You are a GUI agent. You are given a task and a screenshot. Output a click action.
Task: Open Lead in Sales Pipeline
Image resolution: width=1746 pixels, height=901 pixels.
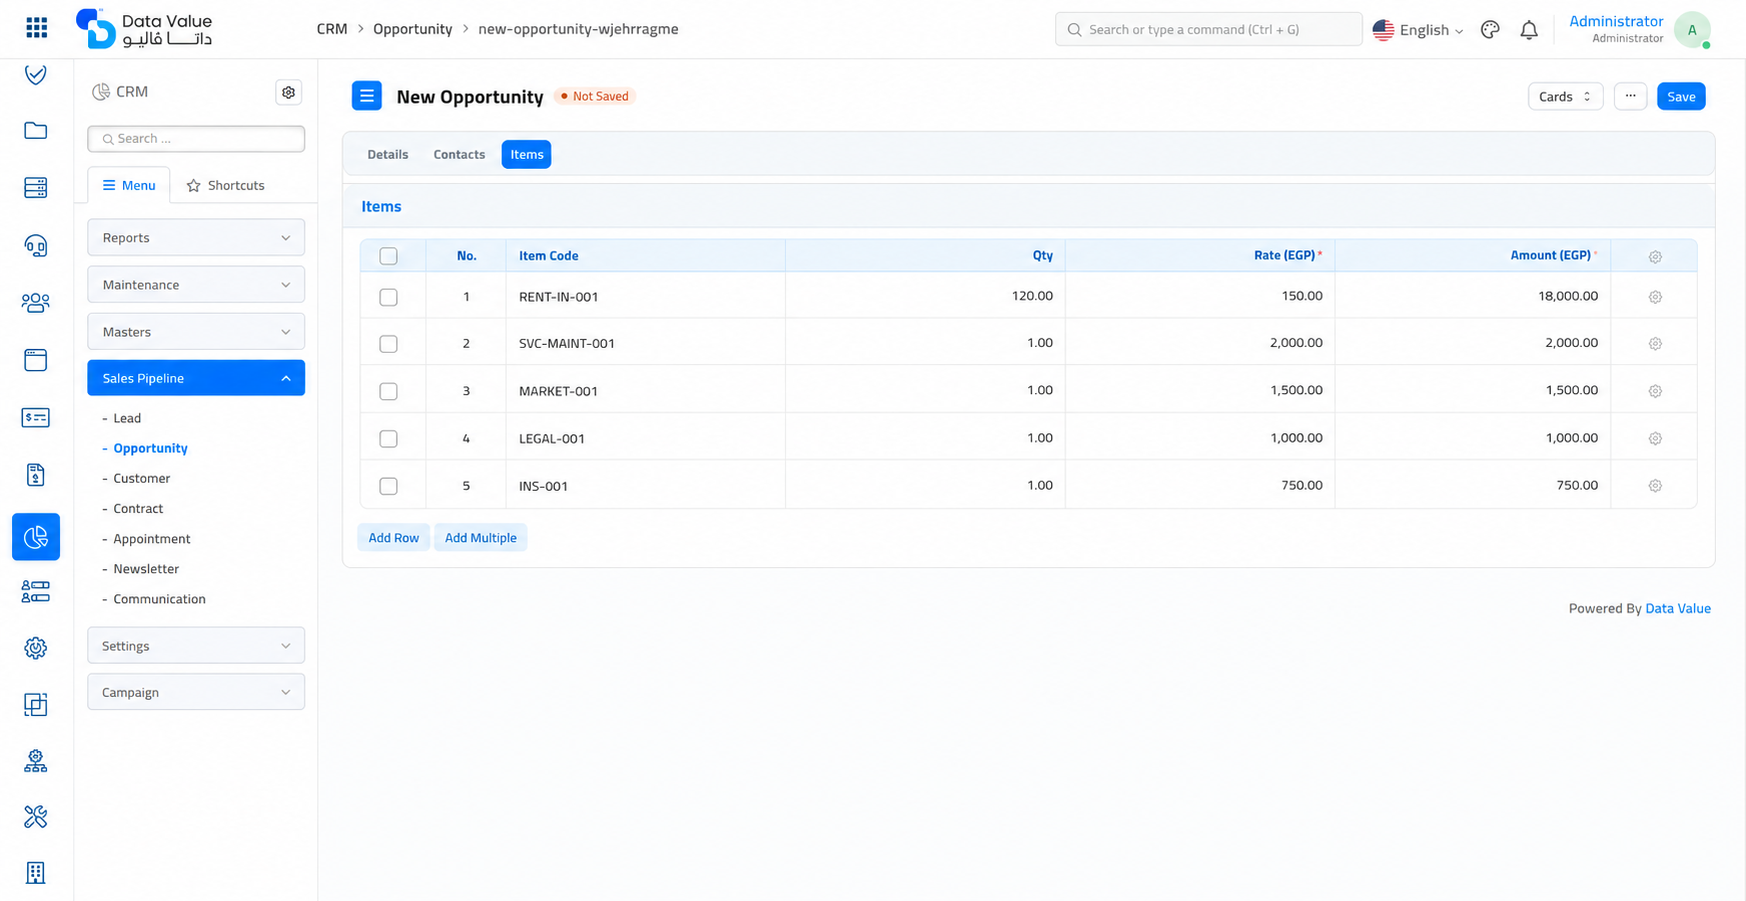[127, 418]
